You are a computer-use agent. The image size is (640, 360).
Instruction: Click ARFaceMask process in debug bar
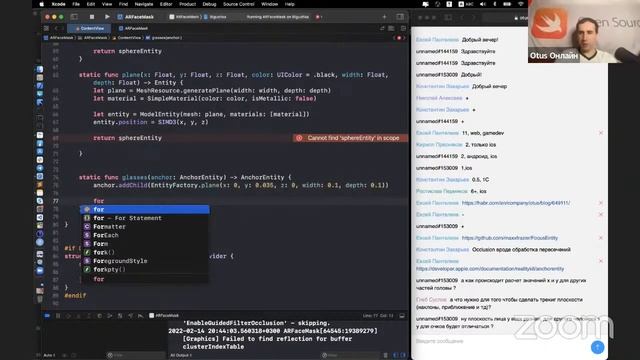pos(164,316)
